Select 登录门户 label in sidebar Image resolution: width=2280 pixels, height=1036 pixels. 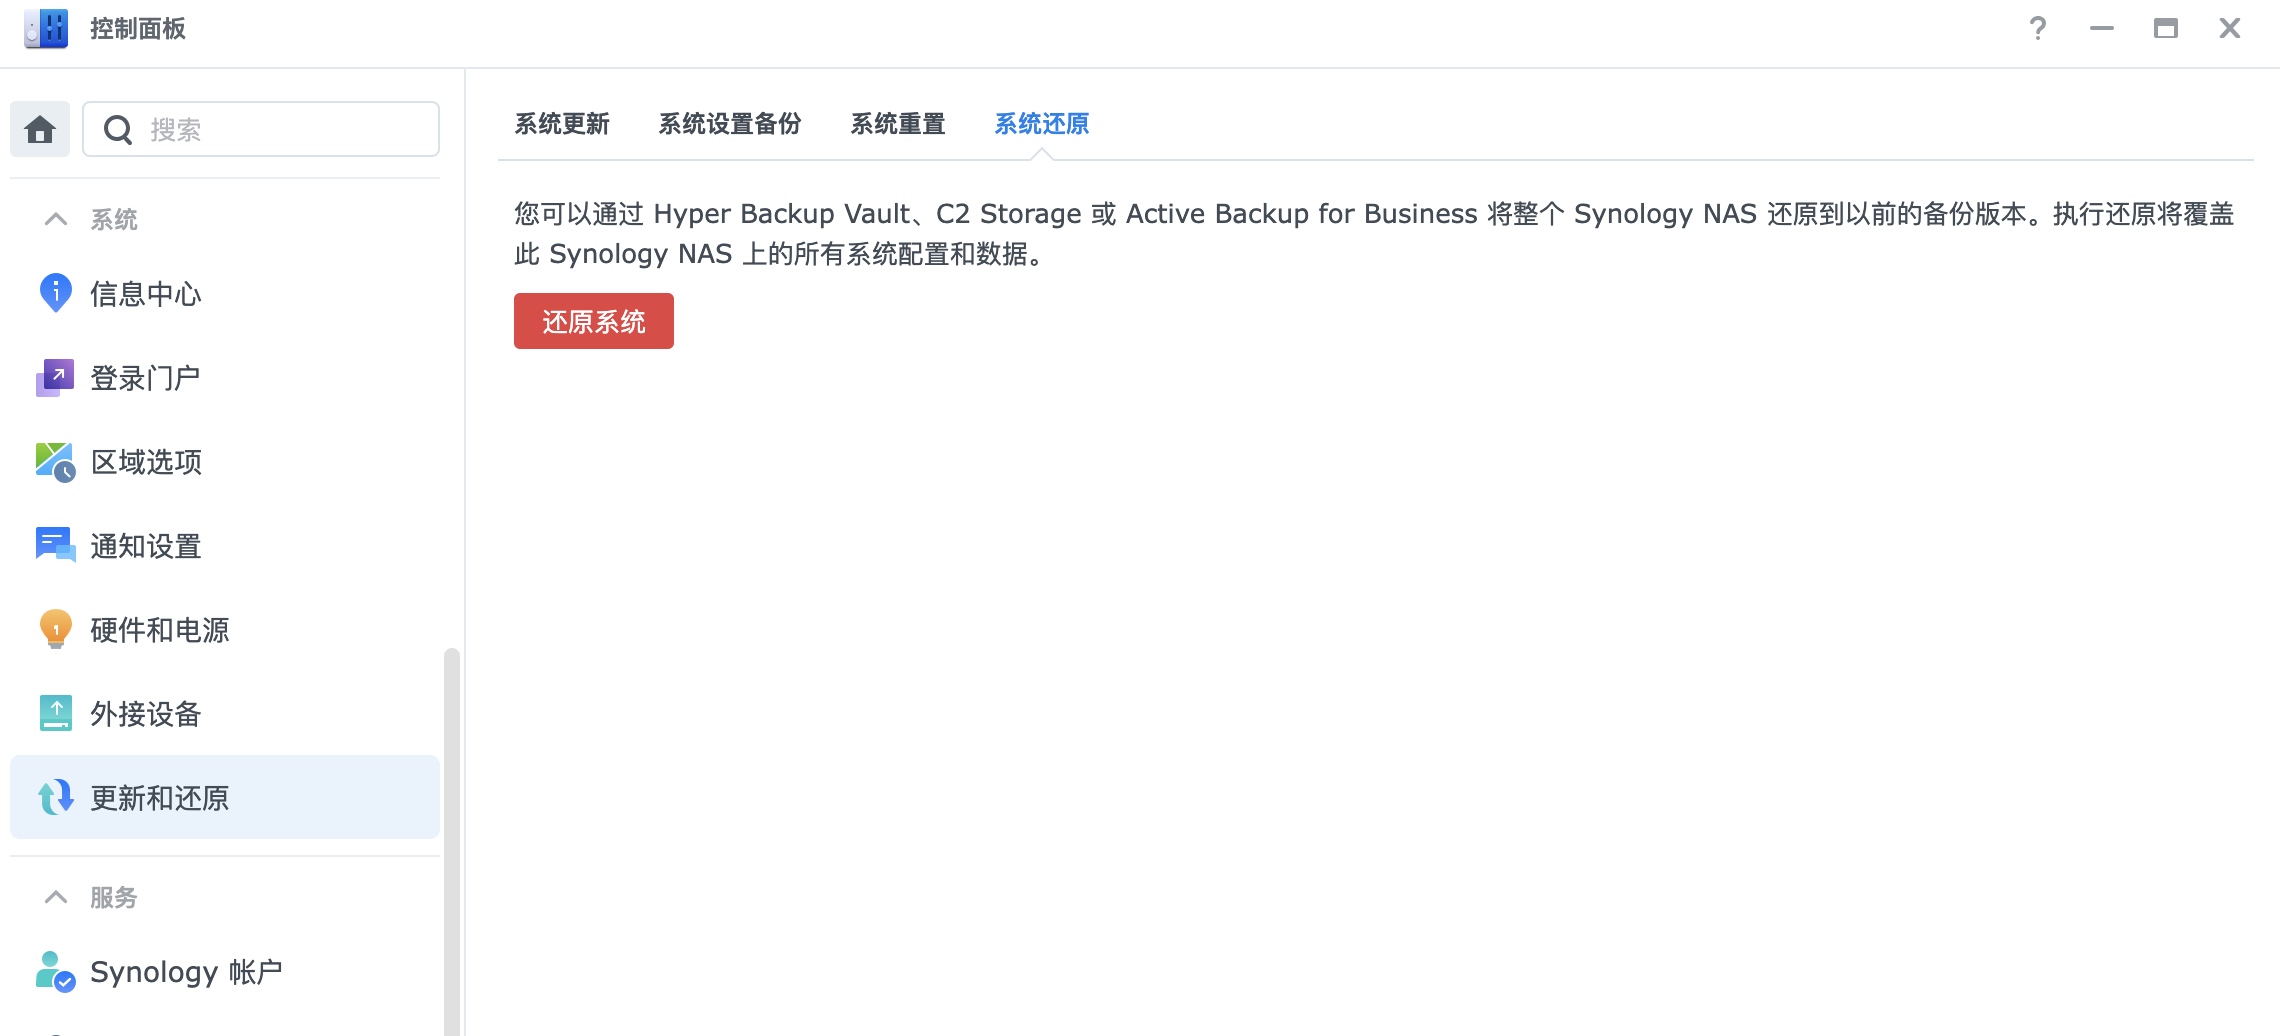tap(146, 378)
